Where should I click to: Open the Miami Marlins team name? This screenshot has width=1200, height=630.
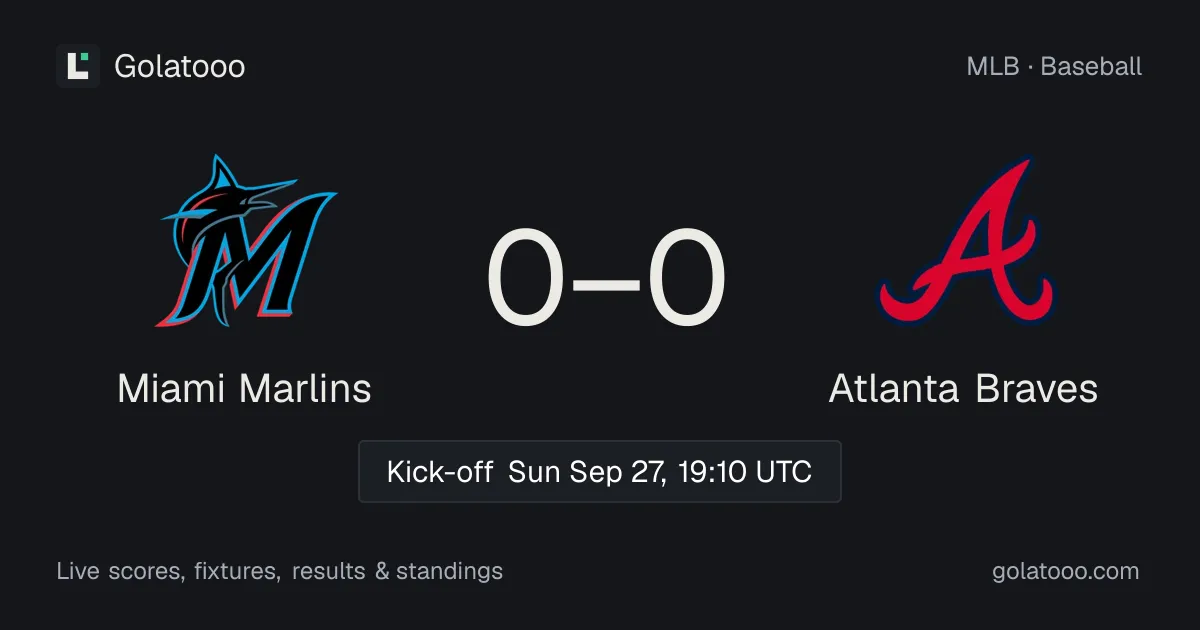245,388
